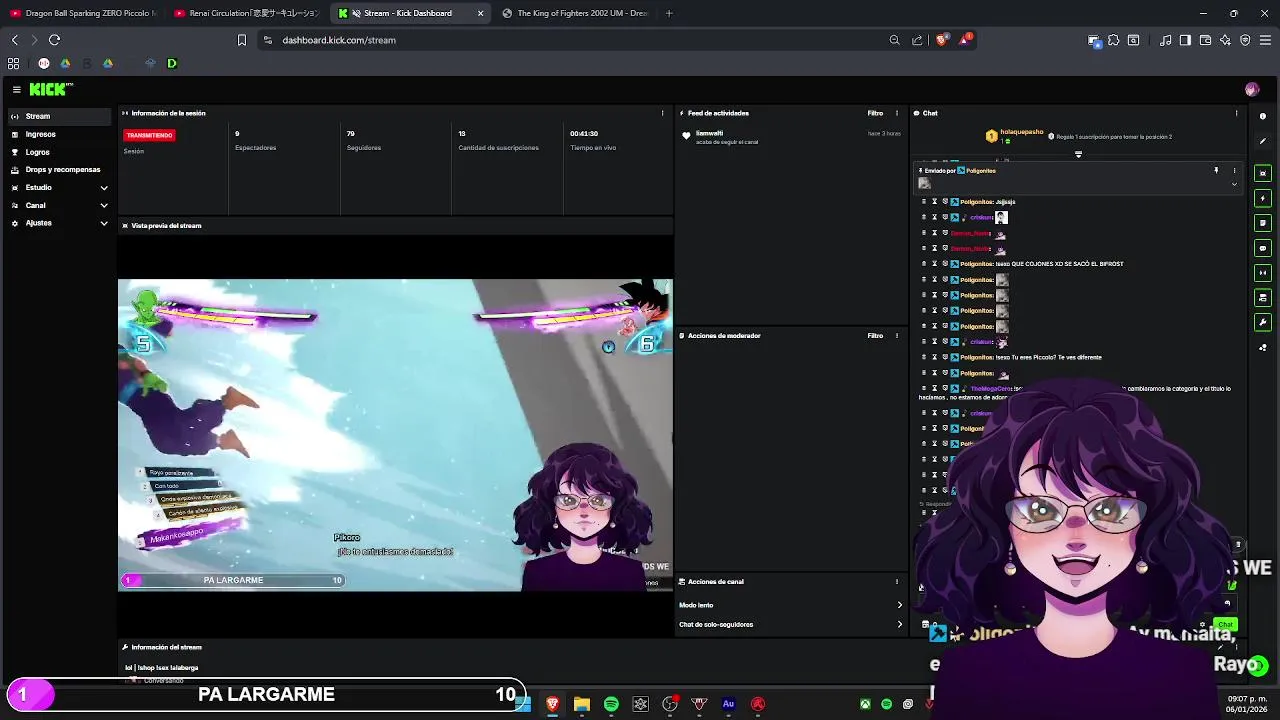The image size is (1280, 720).
Task: Click the green KICK logo
Action: pos(50,89)
